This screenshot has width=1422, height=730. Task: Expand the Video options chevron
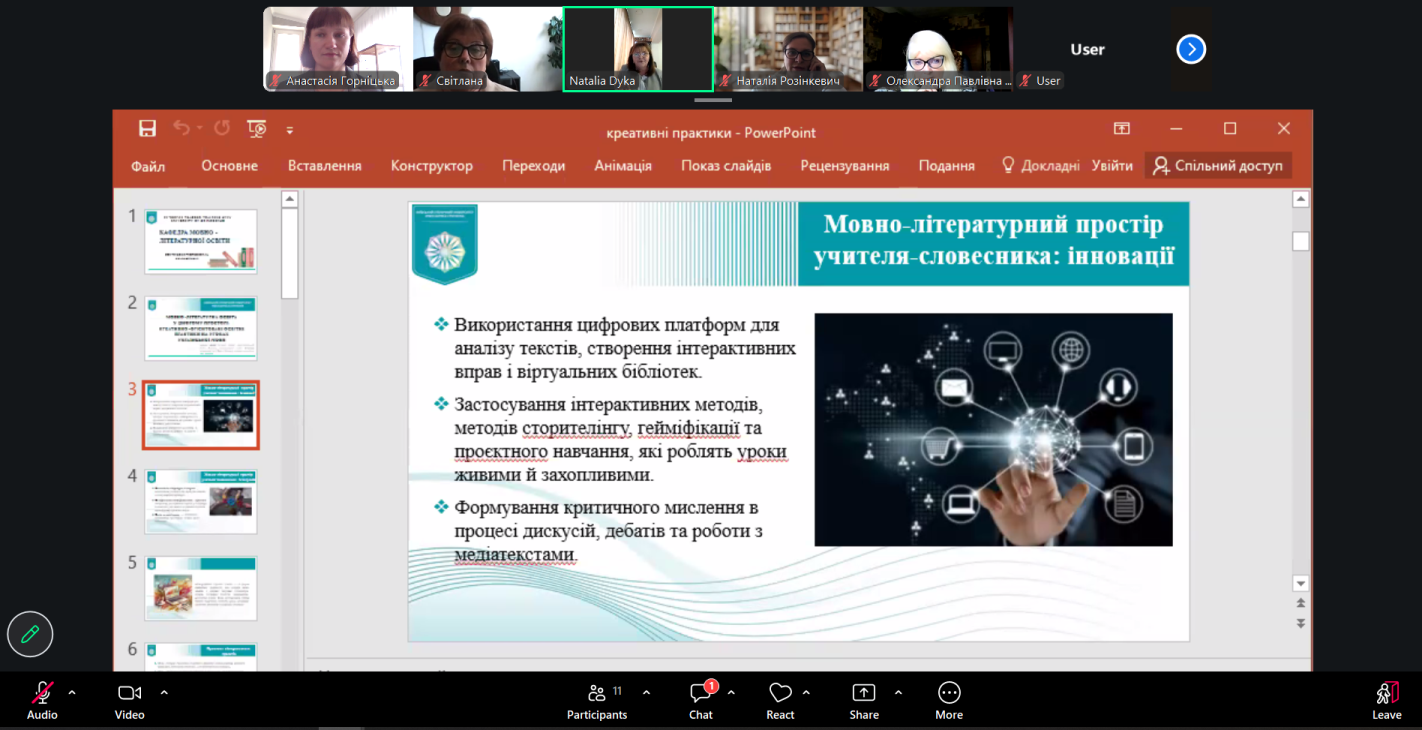tap(164, 692)
